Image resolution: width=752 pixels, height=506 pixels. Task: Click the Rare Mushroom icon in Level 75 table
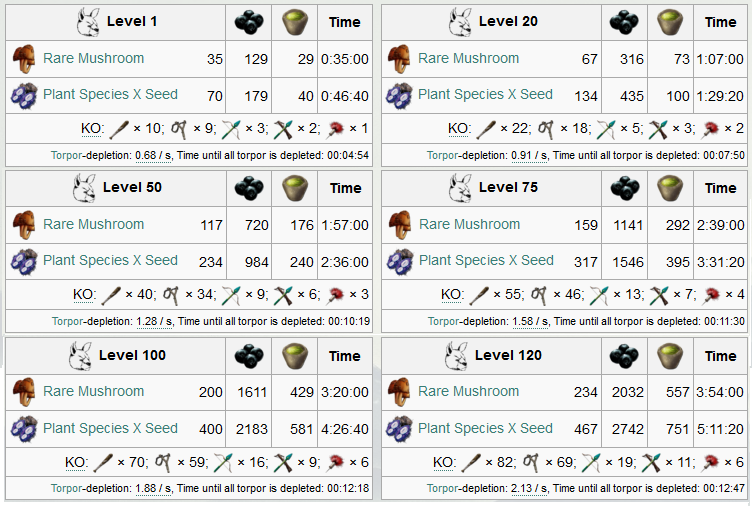tap(400, 224)
